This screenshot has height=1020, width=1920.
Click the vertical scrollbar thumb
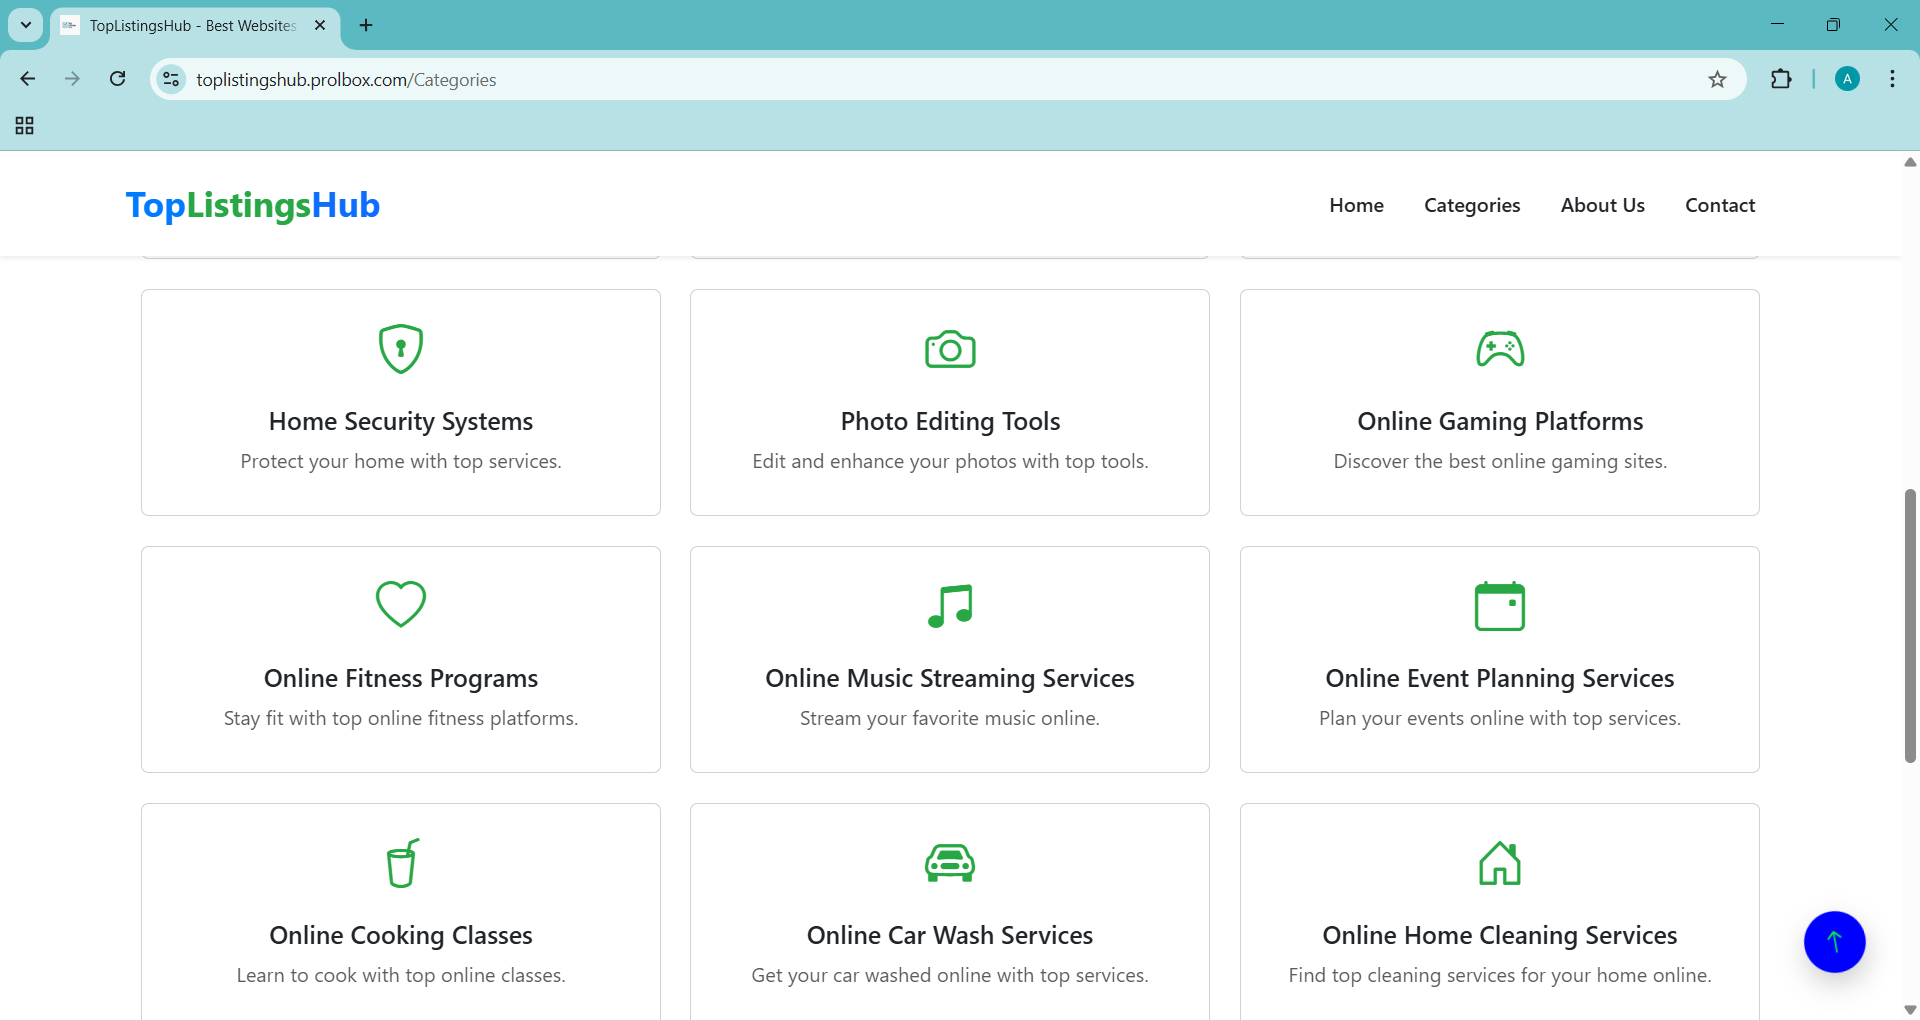pyautogui.click(x=1910, y=625)
